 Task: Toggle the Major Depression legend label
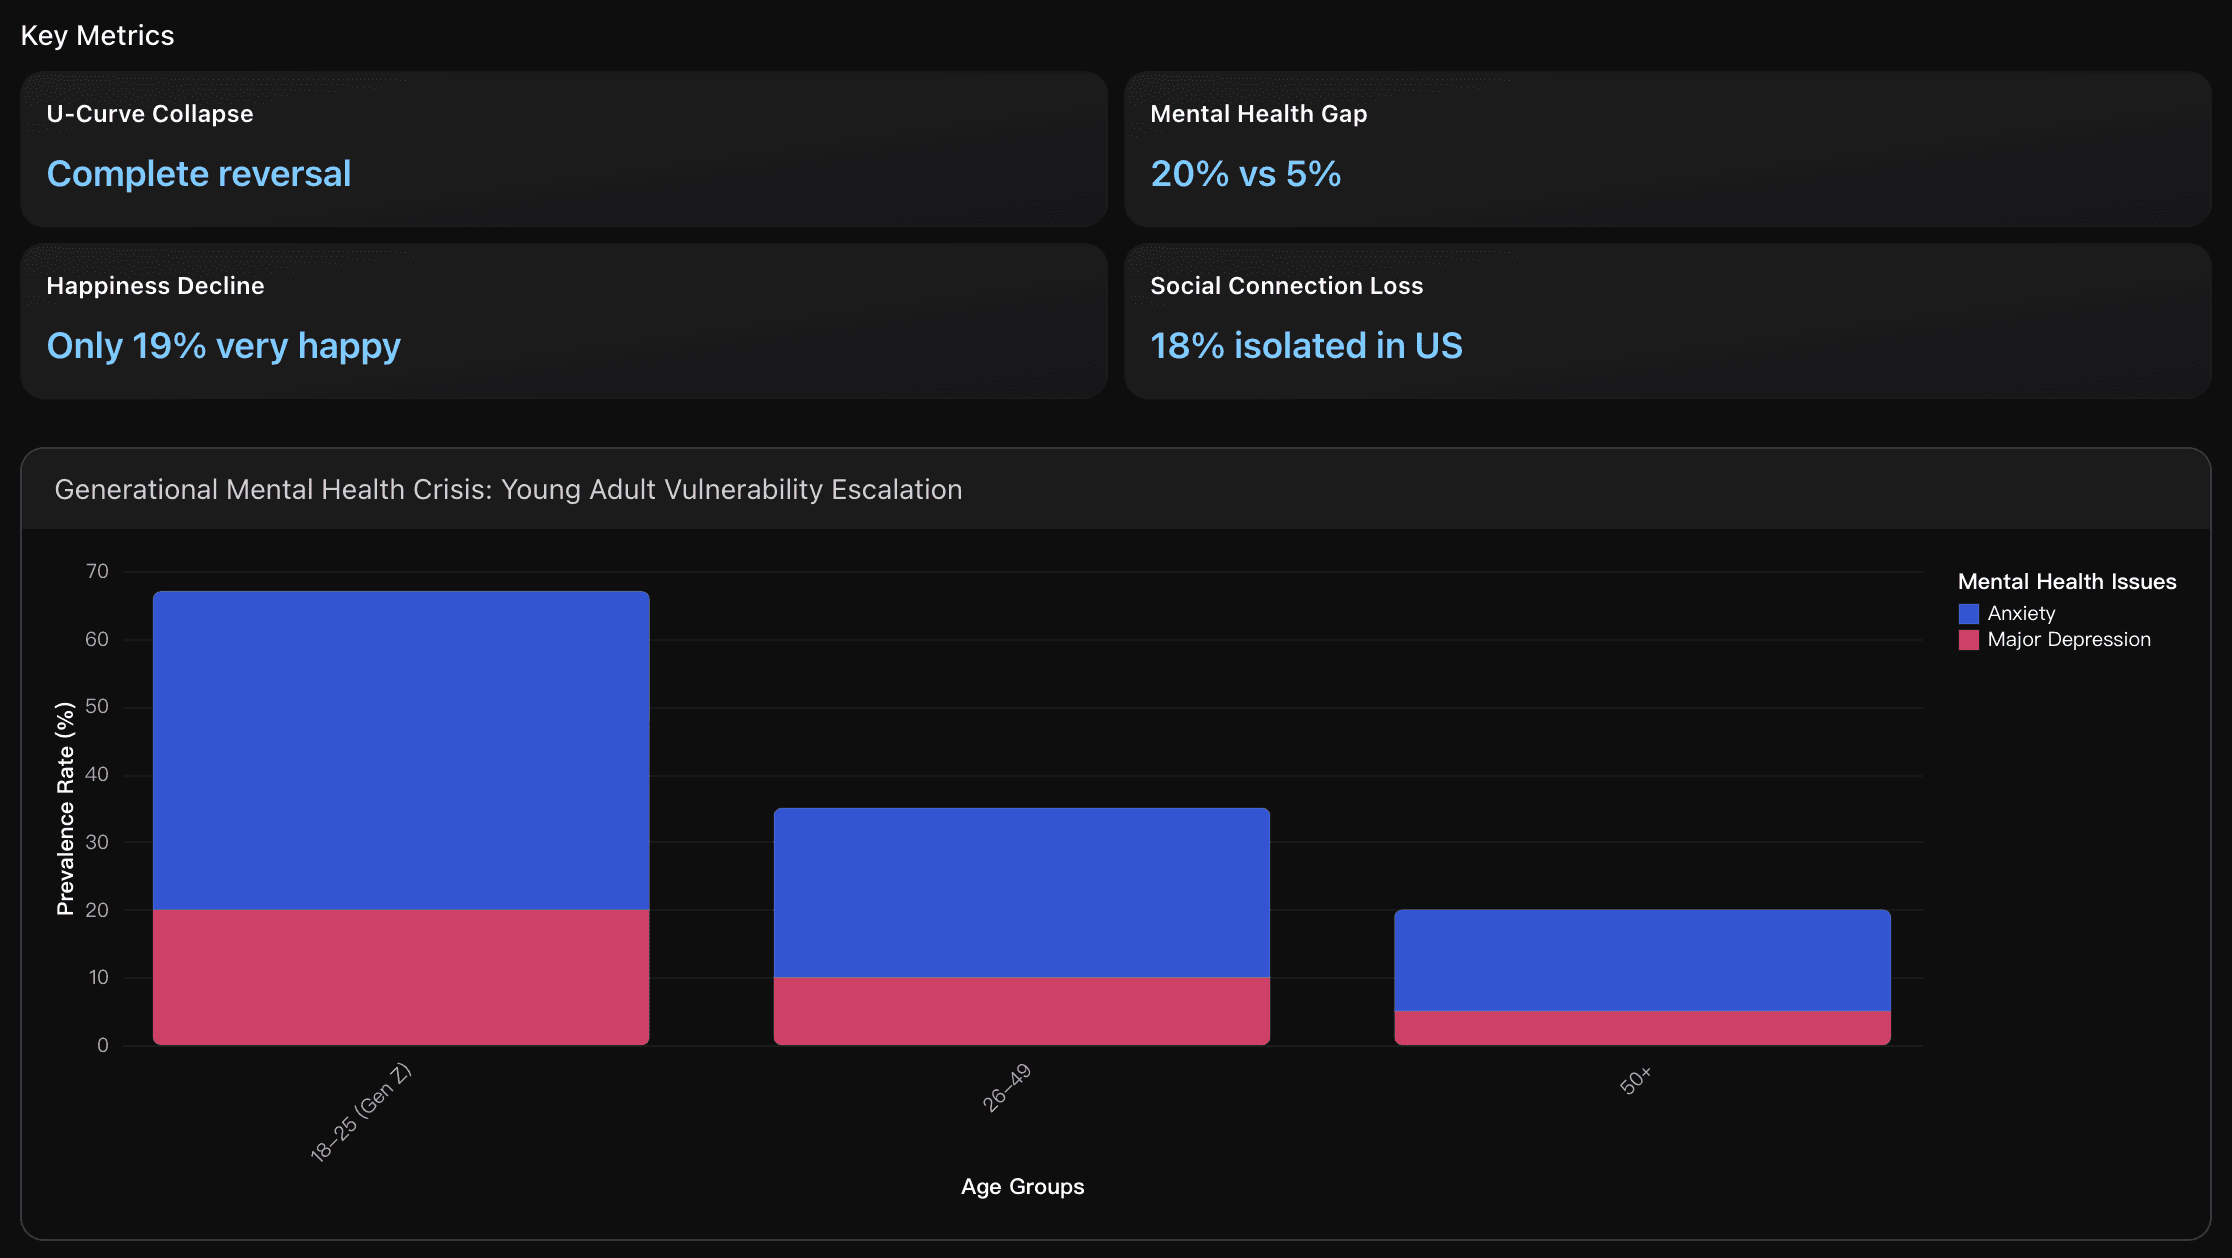tap(2068, 640)
